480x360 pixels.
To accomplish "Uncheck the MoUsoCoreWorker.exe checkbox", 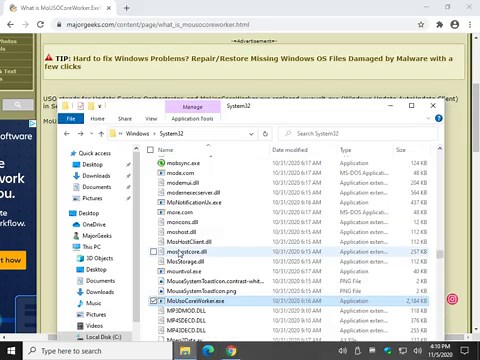I will click(153, 301).
